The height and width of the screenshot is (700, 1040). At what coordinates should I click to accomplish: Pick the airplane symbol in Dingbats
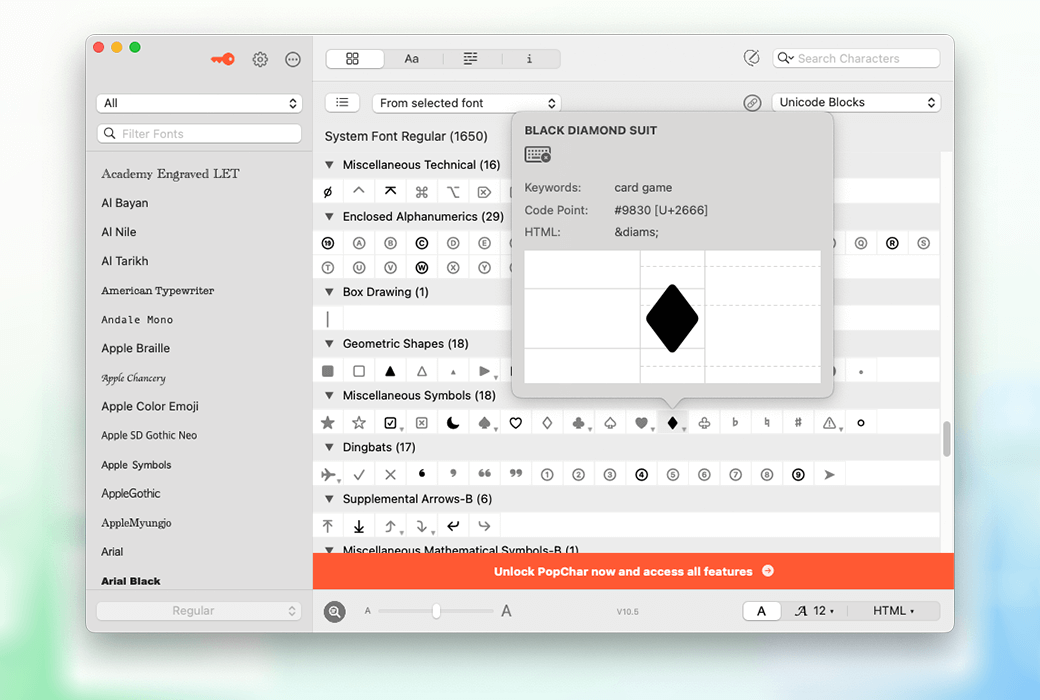(x=328, y=475)
